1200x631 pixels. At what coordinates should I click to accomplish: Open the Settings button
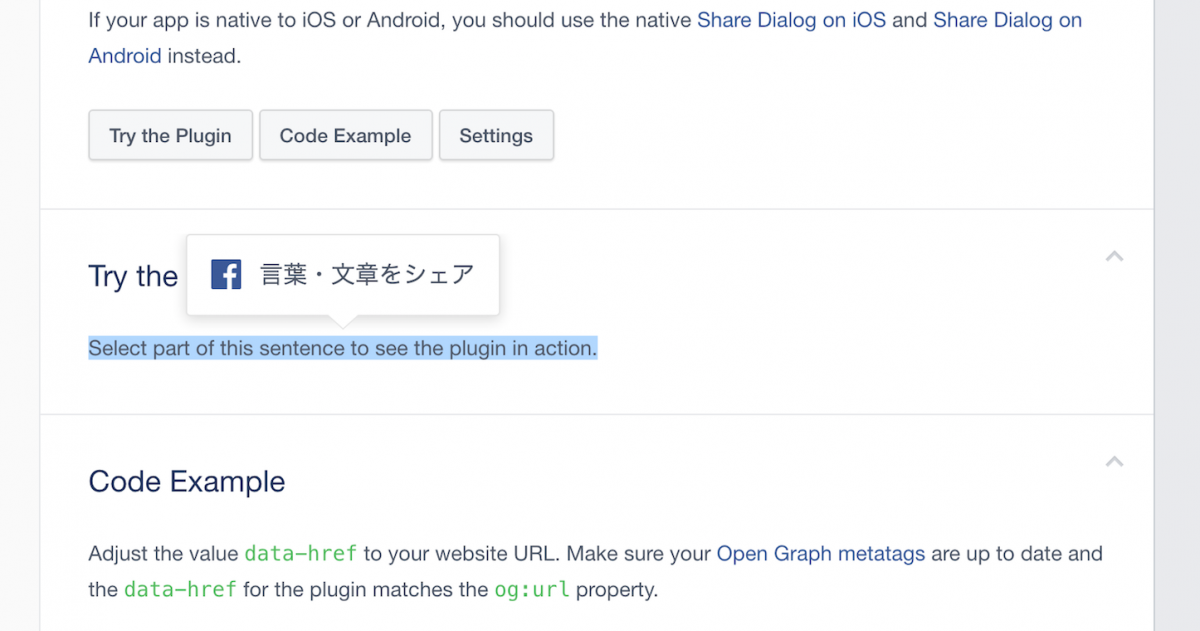pos(496,136)
